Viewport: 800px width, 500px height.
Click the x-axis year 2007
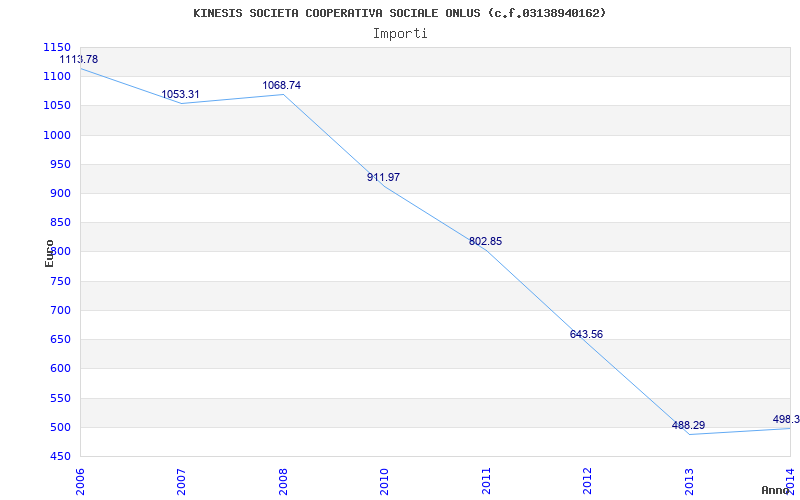182,481
